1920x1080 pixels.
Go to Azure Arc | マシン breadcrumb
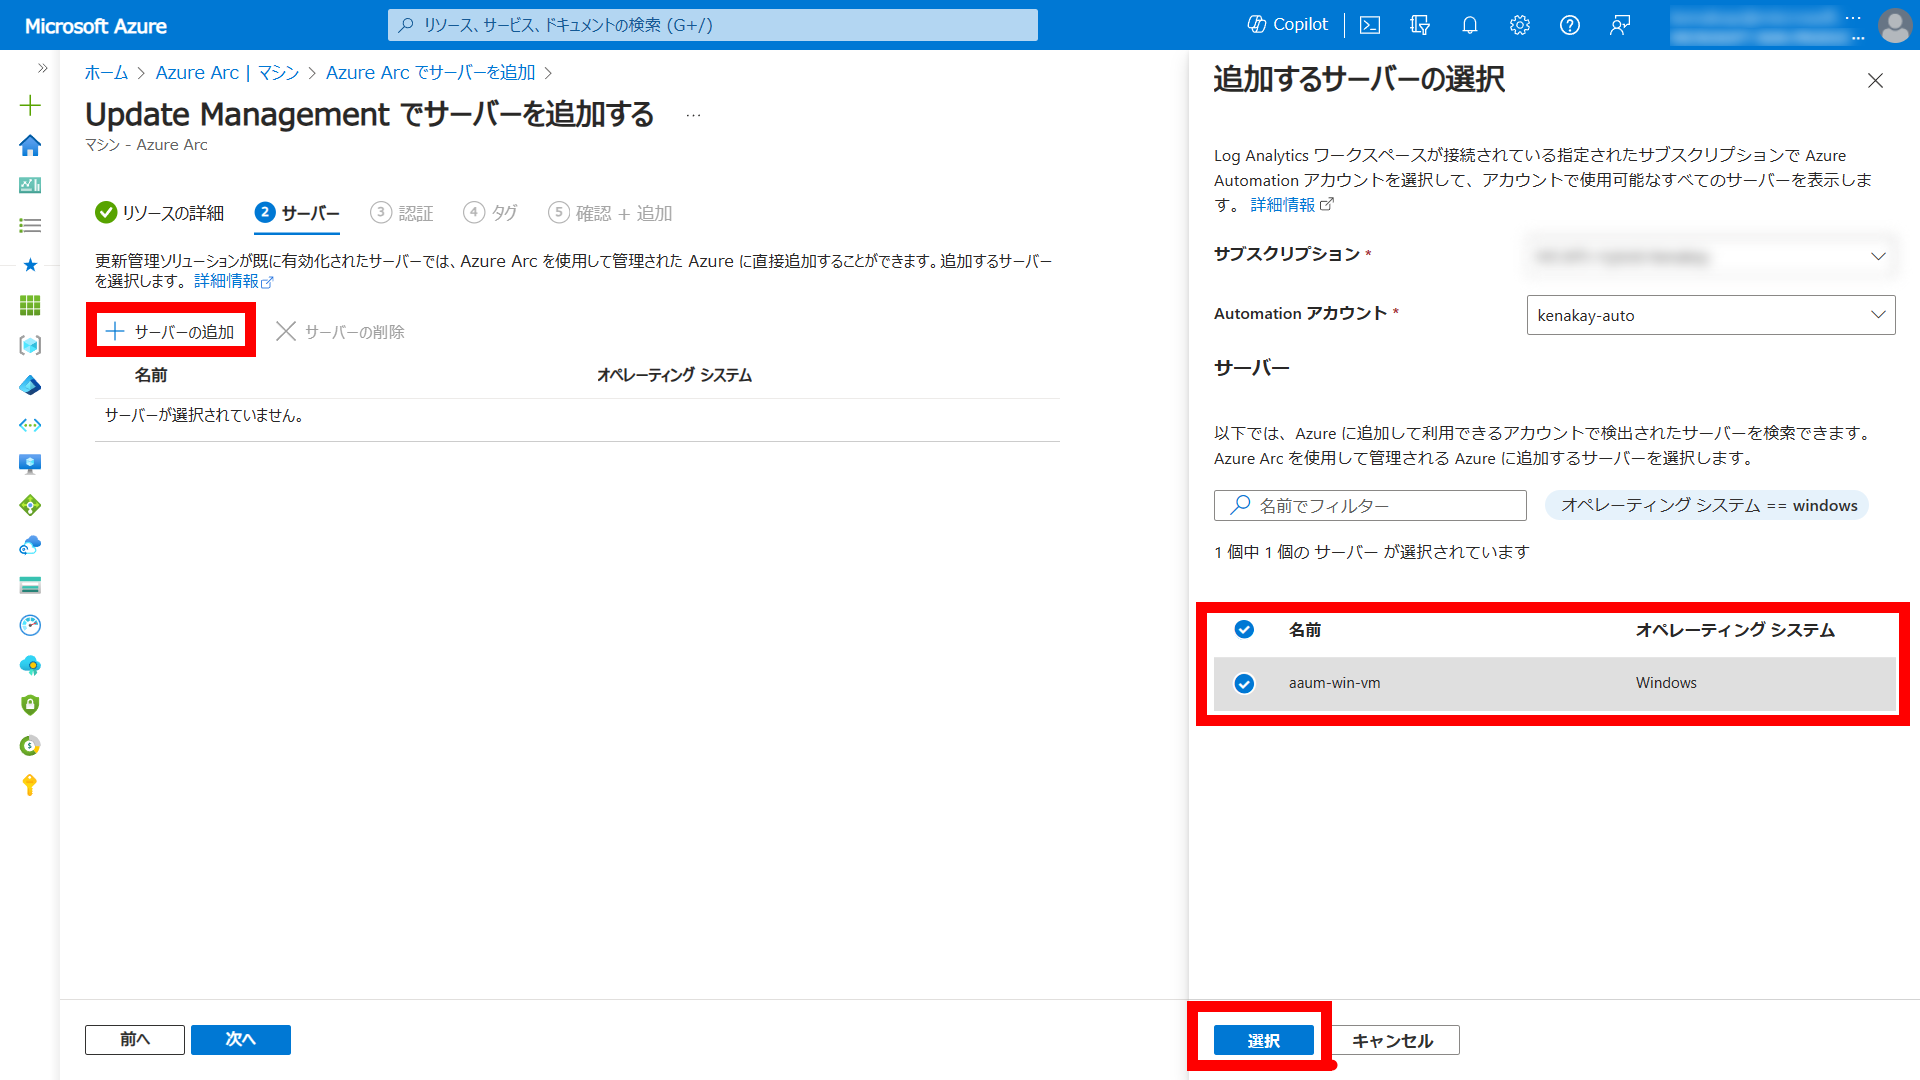(227, 72)
